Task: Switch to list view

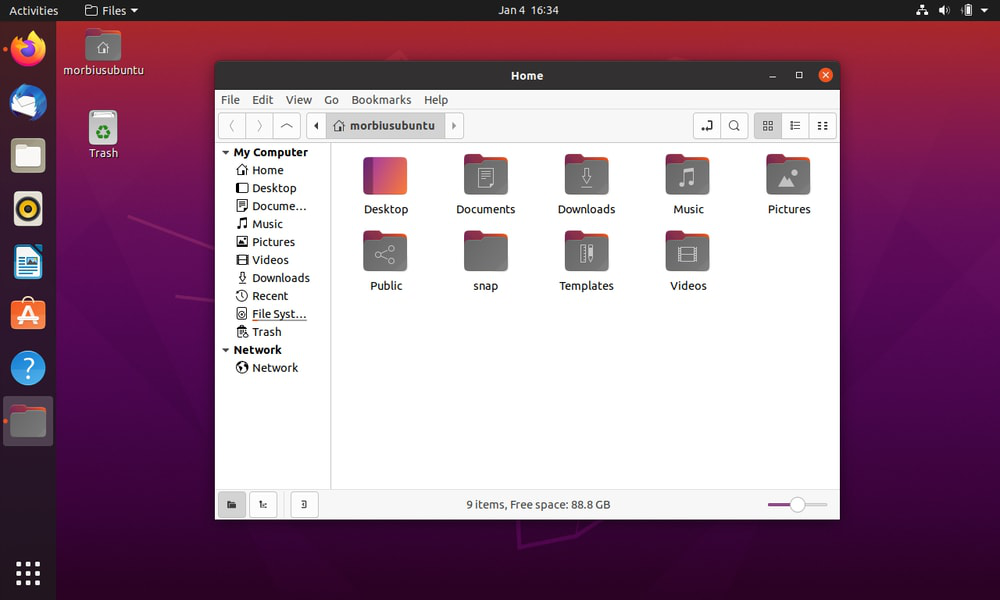Action: point(795,126)
